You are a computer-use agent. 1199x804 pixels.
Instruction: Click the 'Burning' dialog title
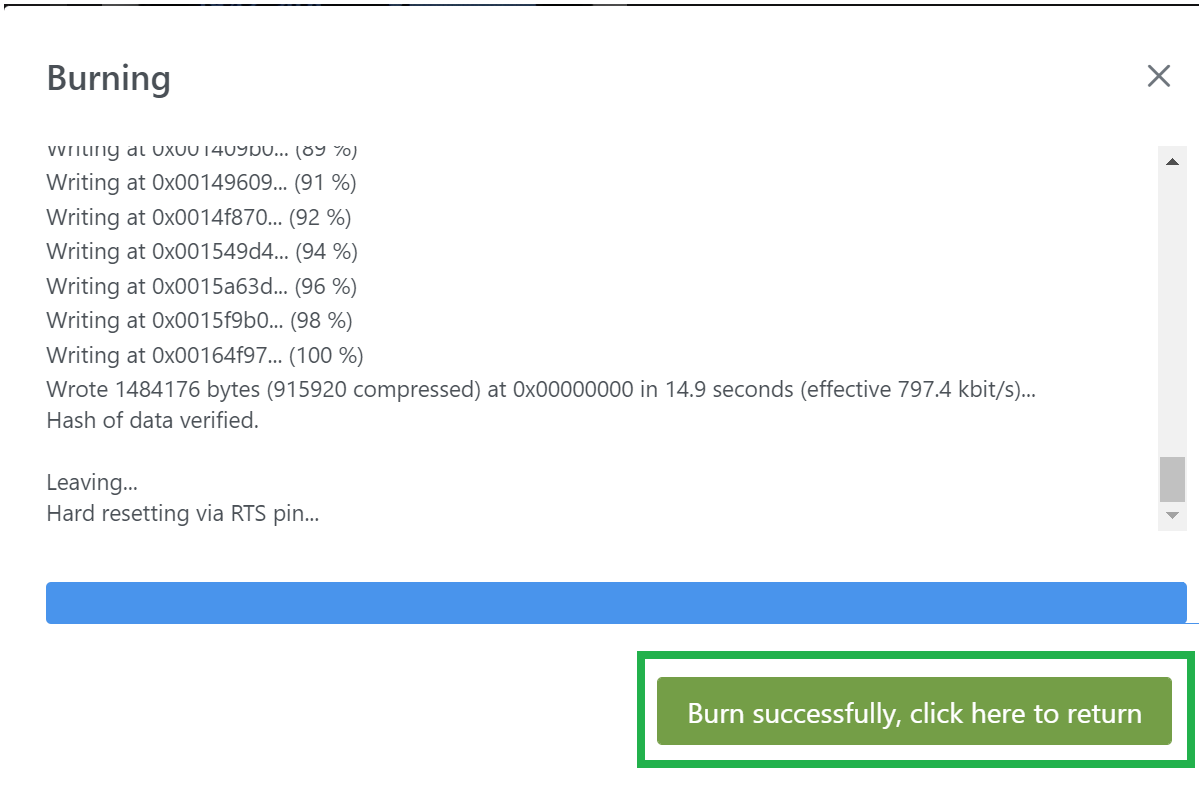click(109, 78)
